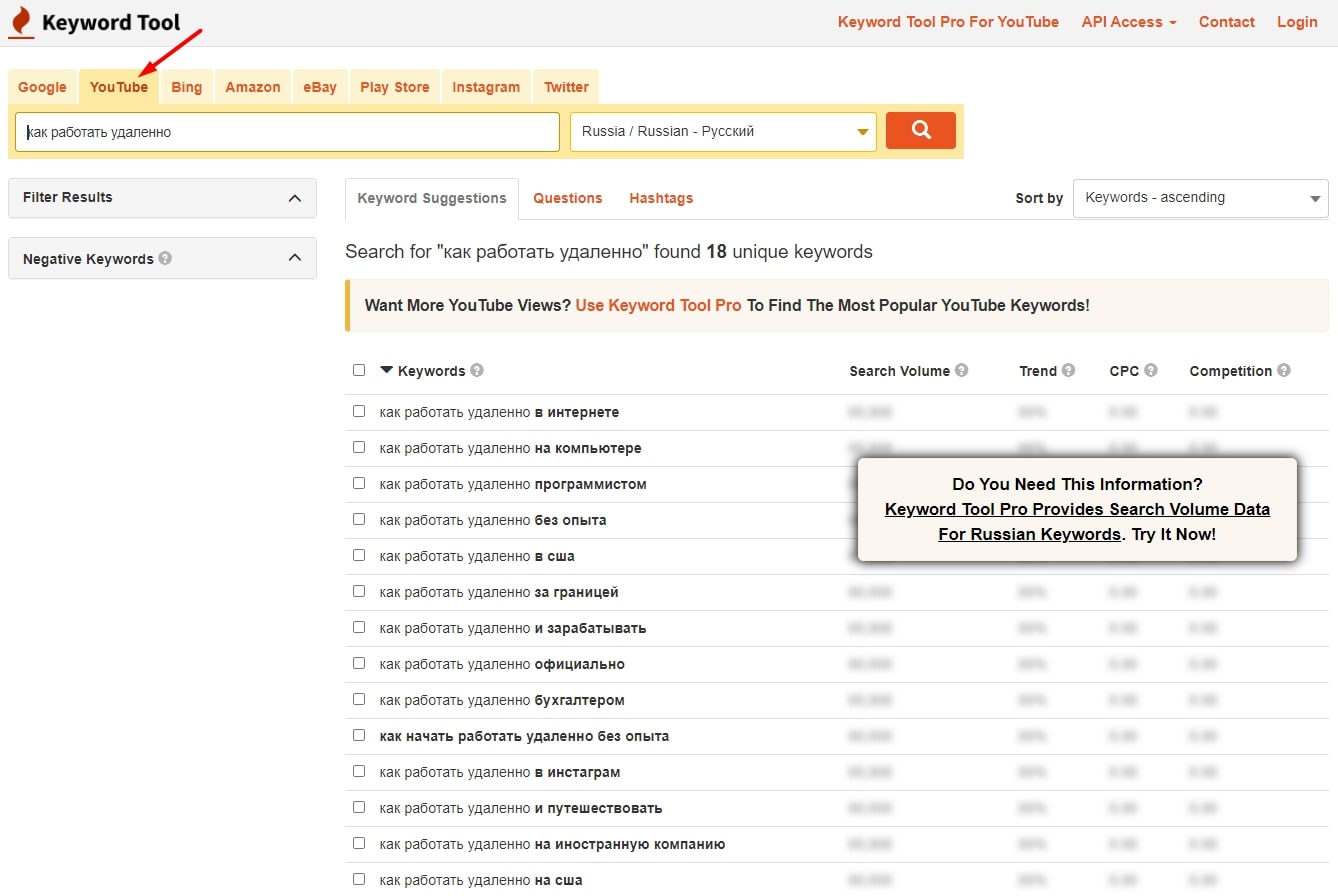Check the 'программистом' keyword row
Image resolution: width=1338 pixels, height=896 pixels.
pos(359,483)
